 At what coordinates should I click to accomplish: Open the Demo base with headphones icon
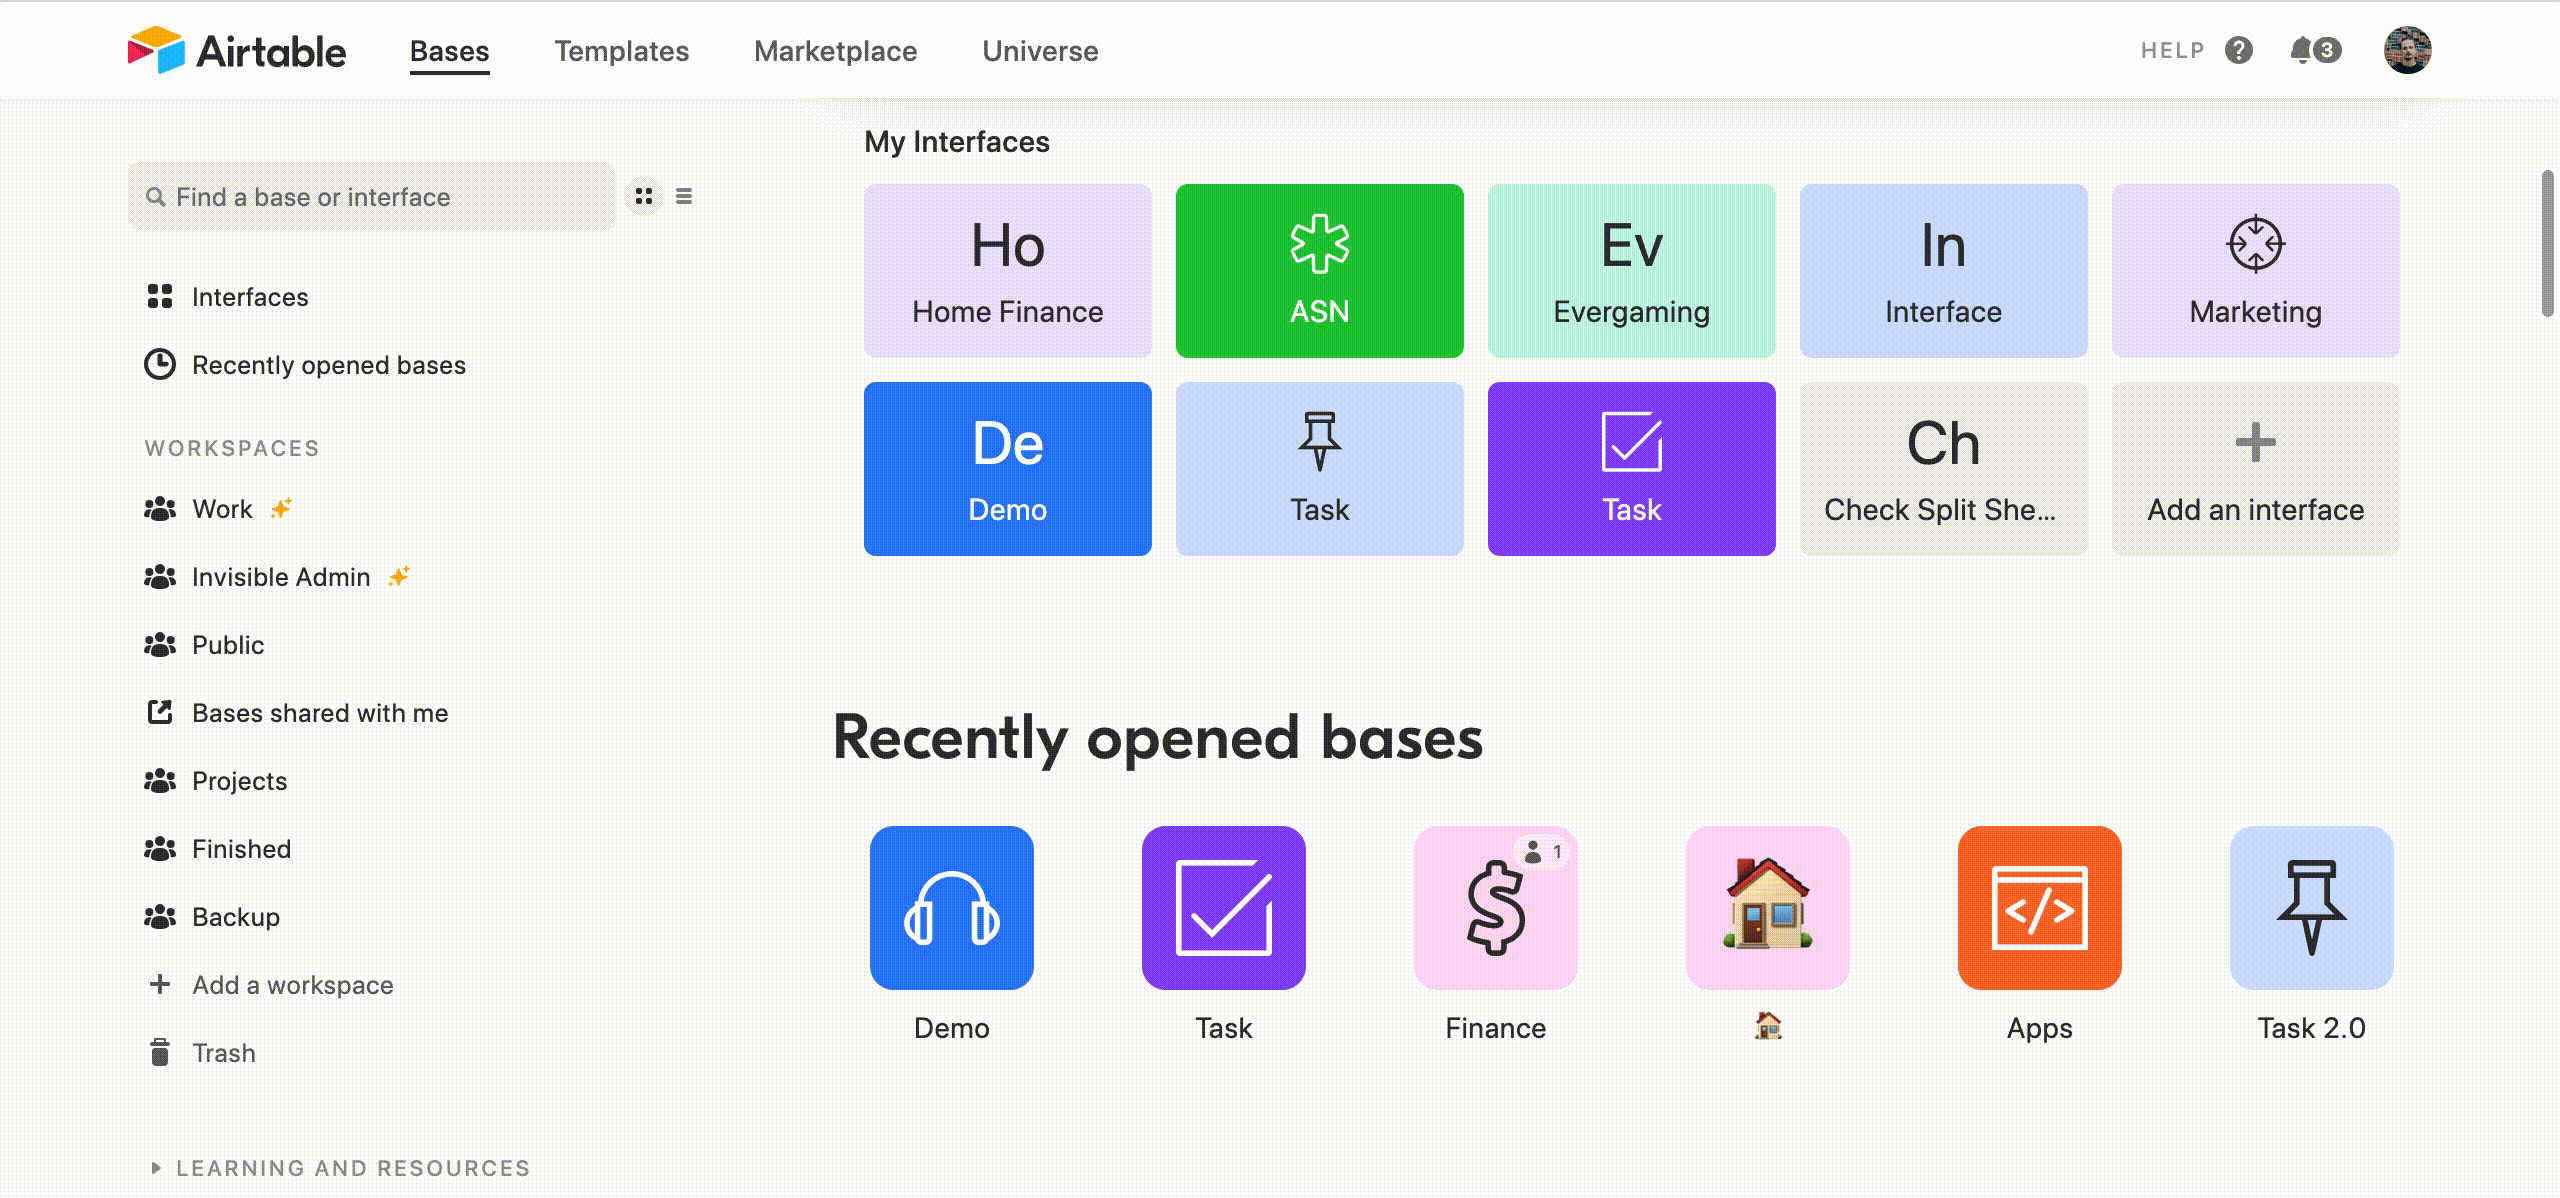point(951,908)
